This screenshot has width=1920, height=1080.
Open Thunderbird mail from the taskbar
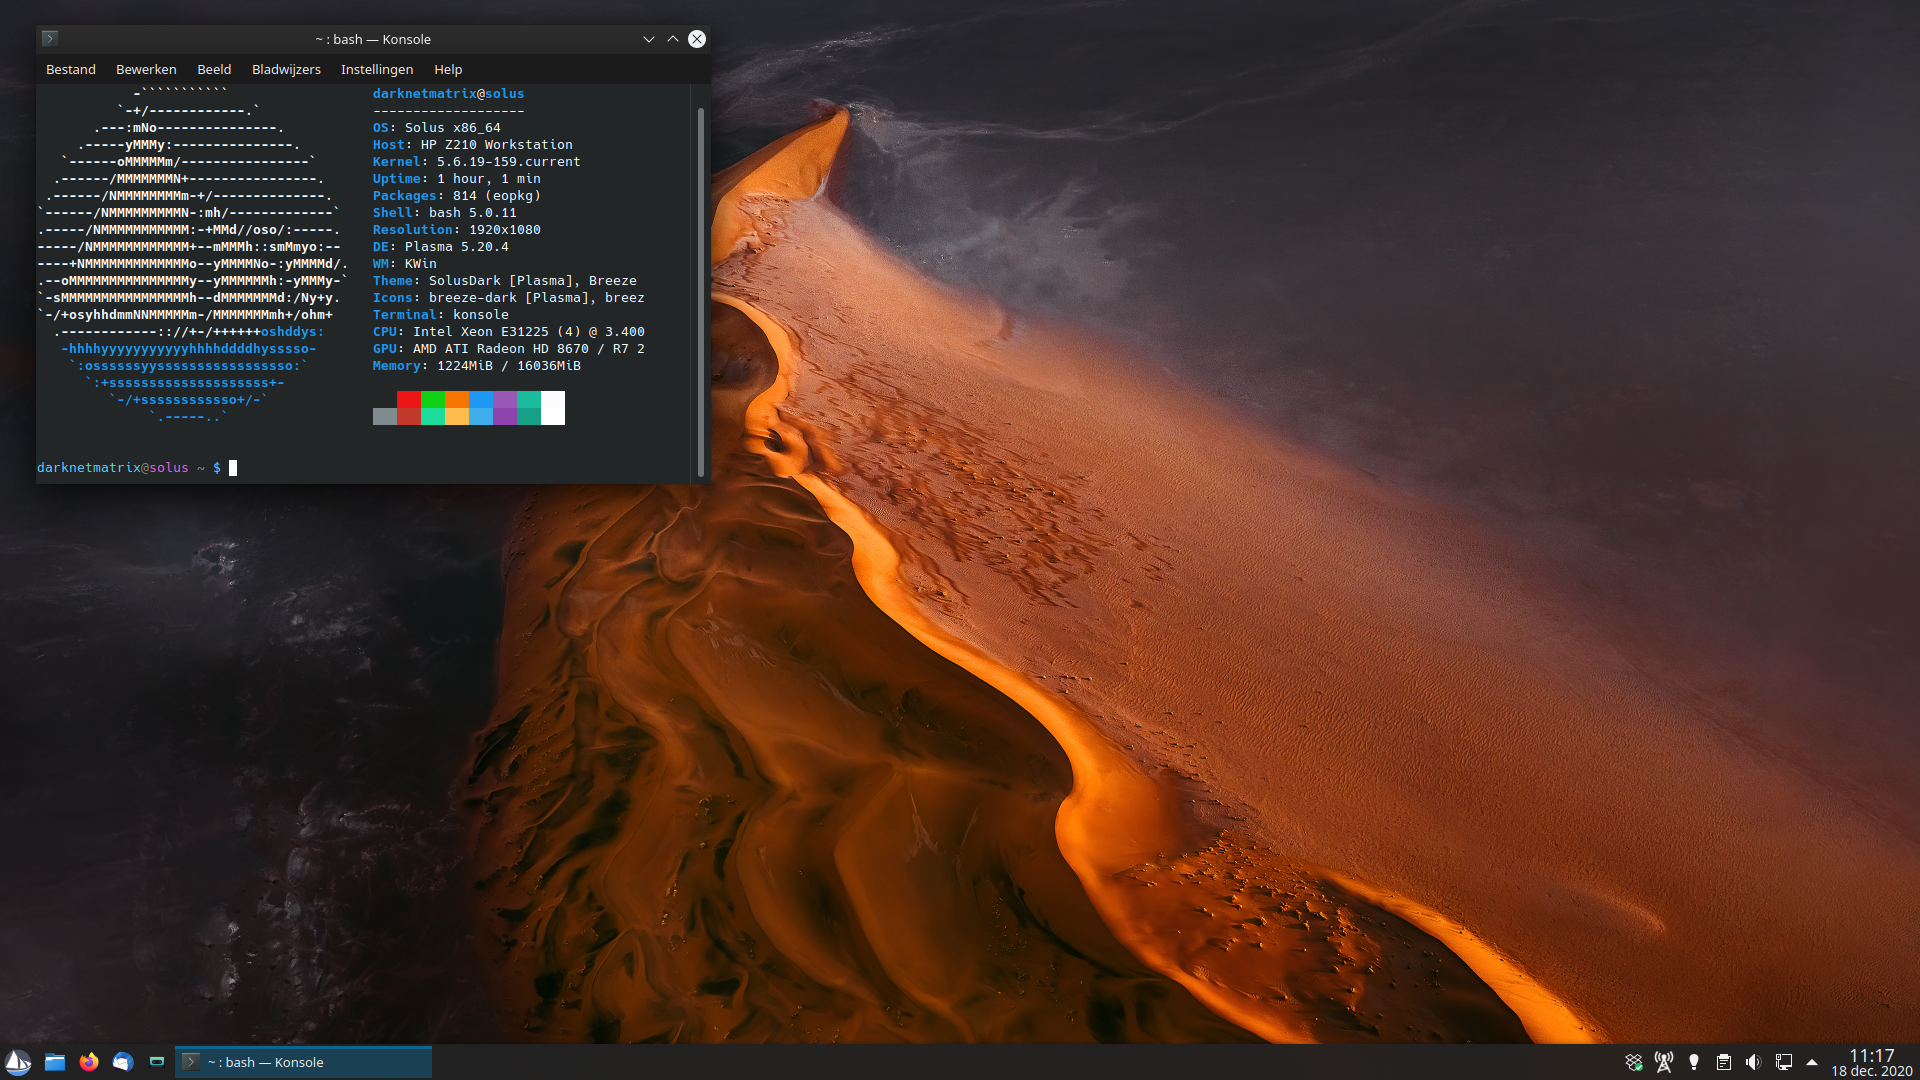point(123,1062)
